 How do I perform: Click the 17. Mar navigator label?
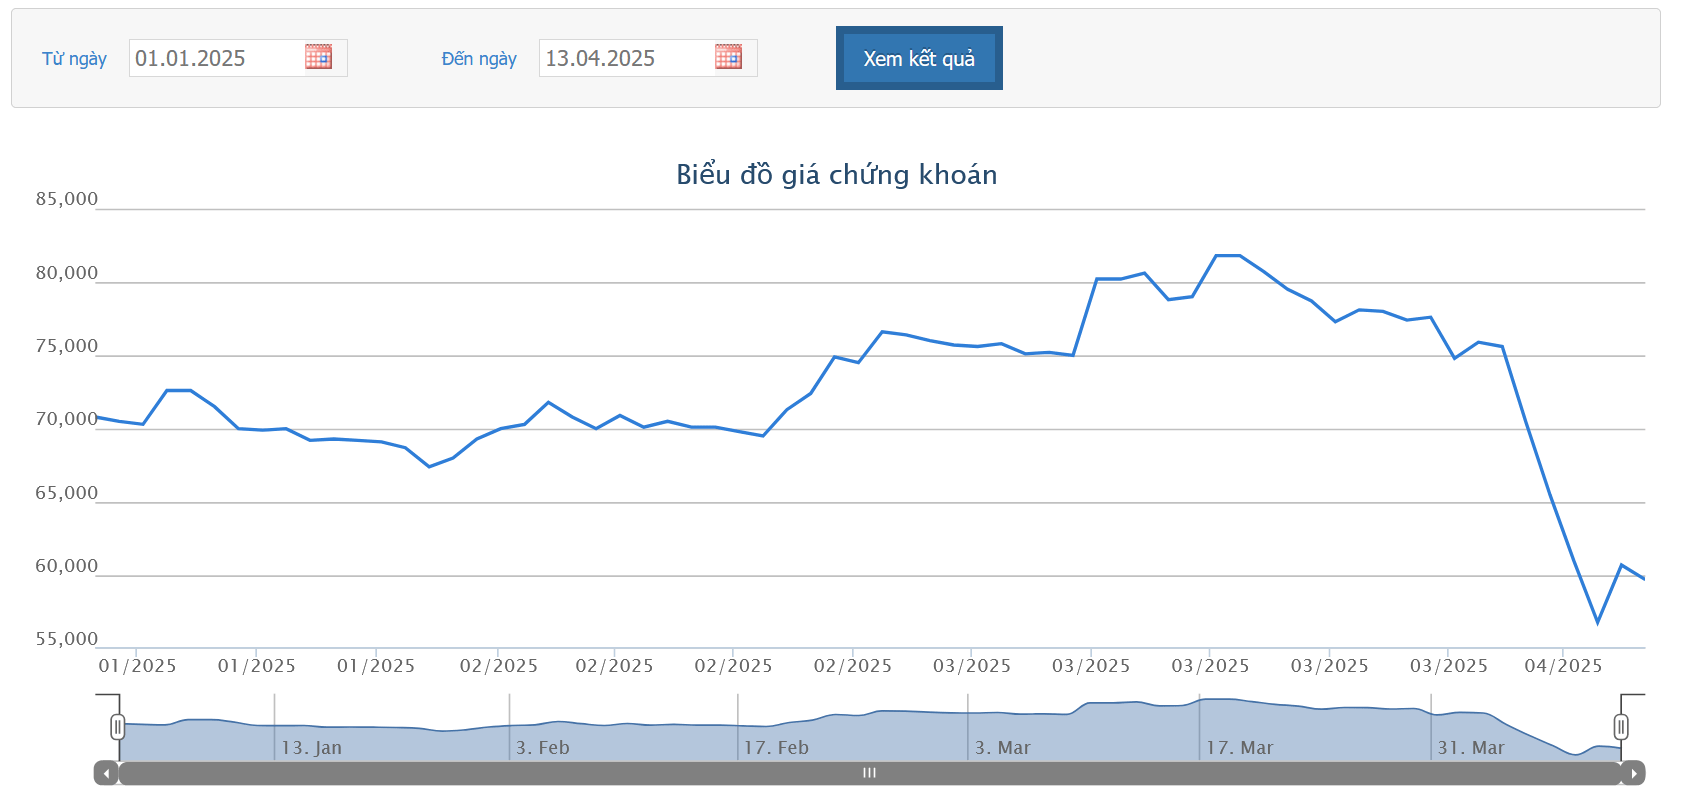pos(1240,748)
